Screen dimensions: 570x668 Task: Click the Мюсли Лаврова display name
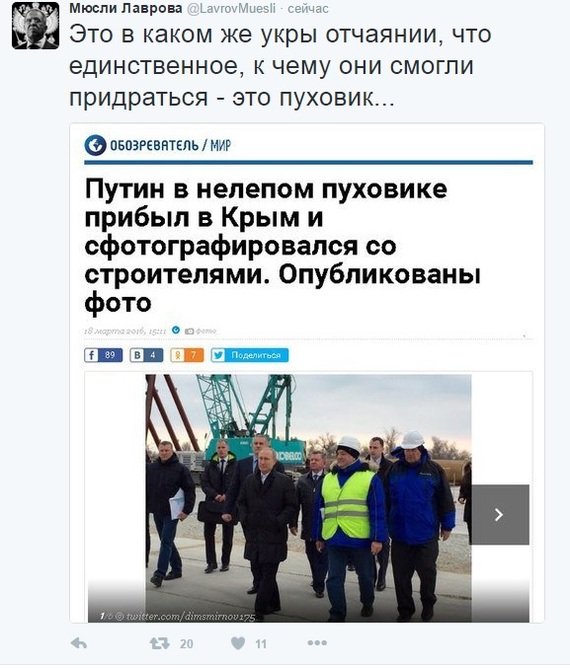tap(126, 8)
